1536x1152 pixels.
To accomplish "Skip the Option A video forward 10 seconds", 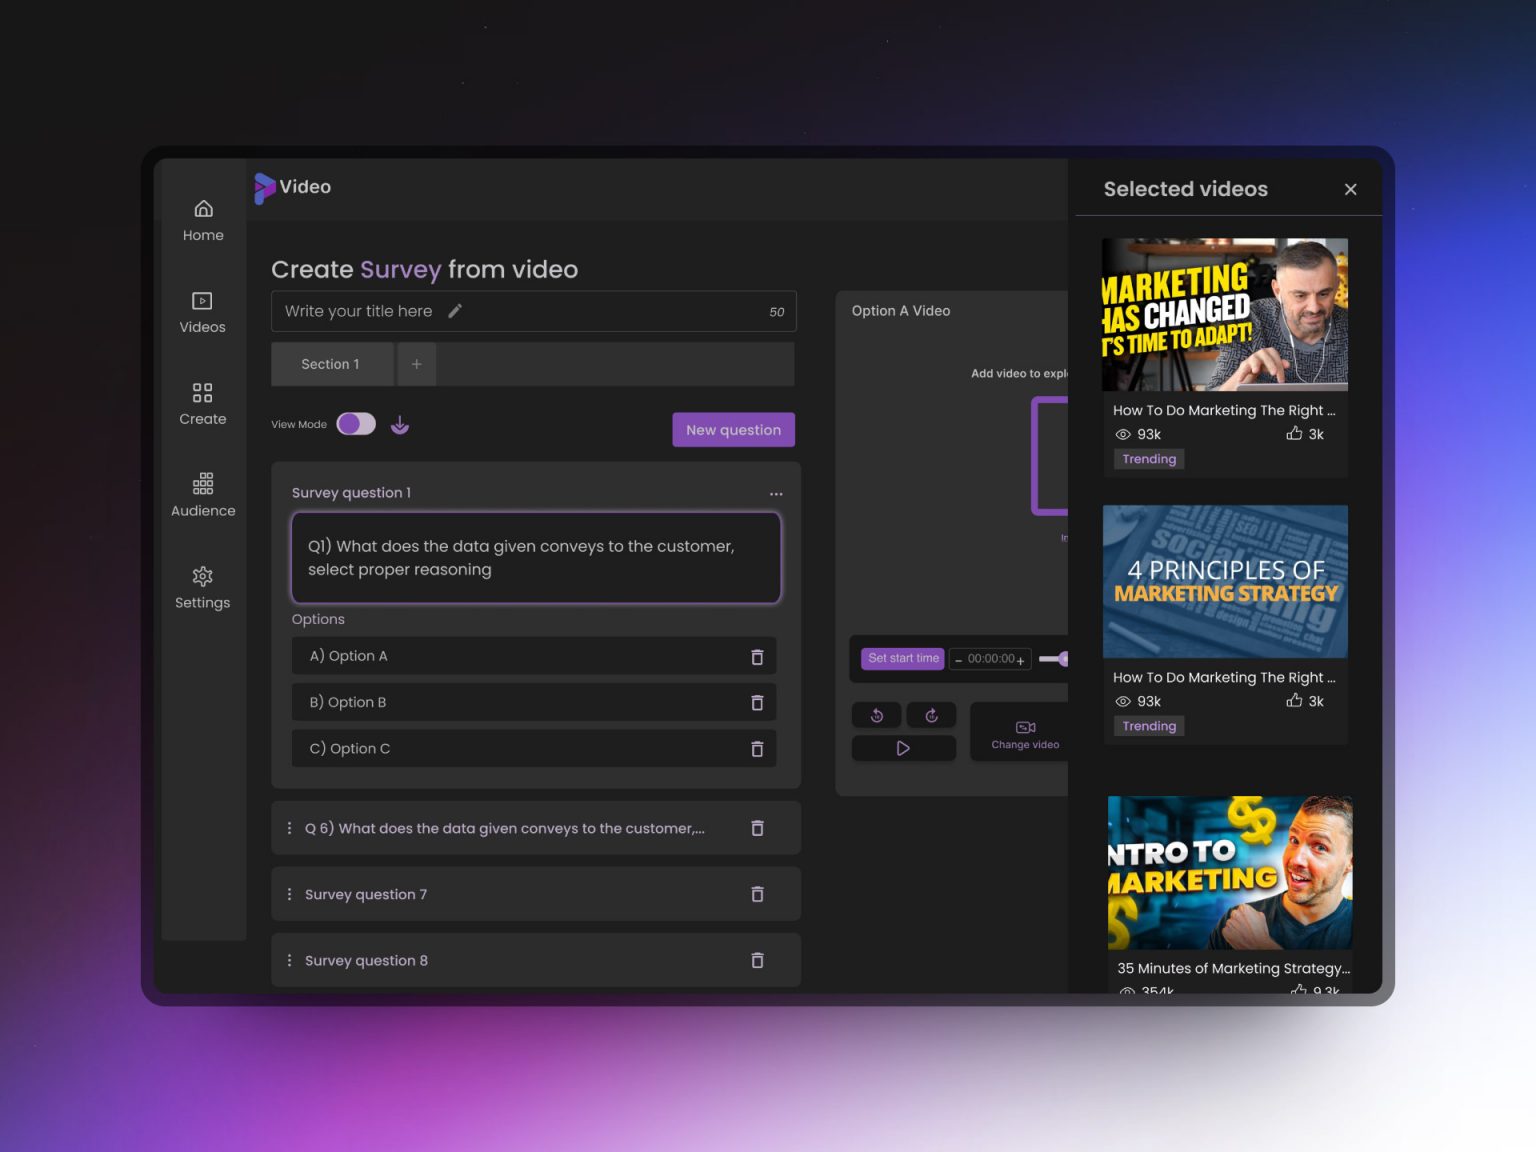I will pos(931,715).
